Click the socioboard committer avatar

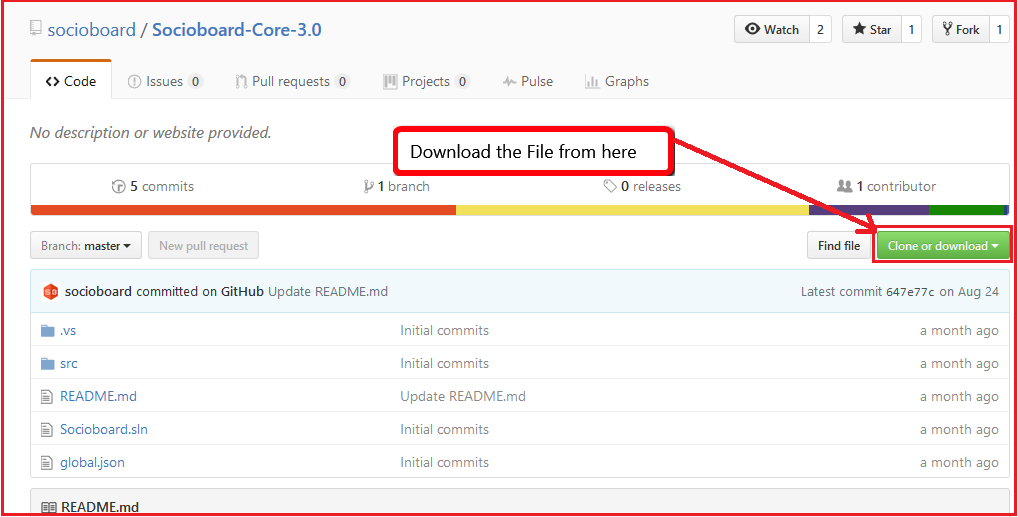tap(51, 292)
